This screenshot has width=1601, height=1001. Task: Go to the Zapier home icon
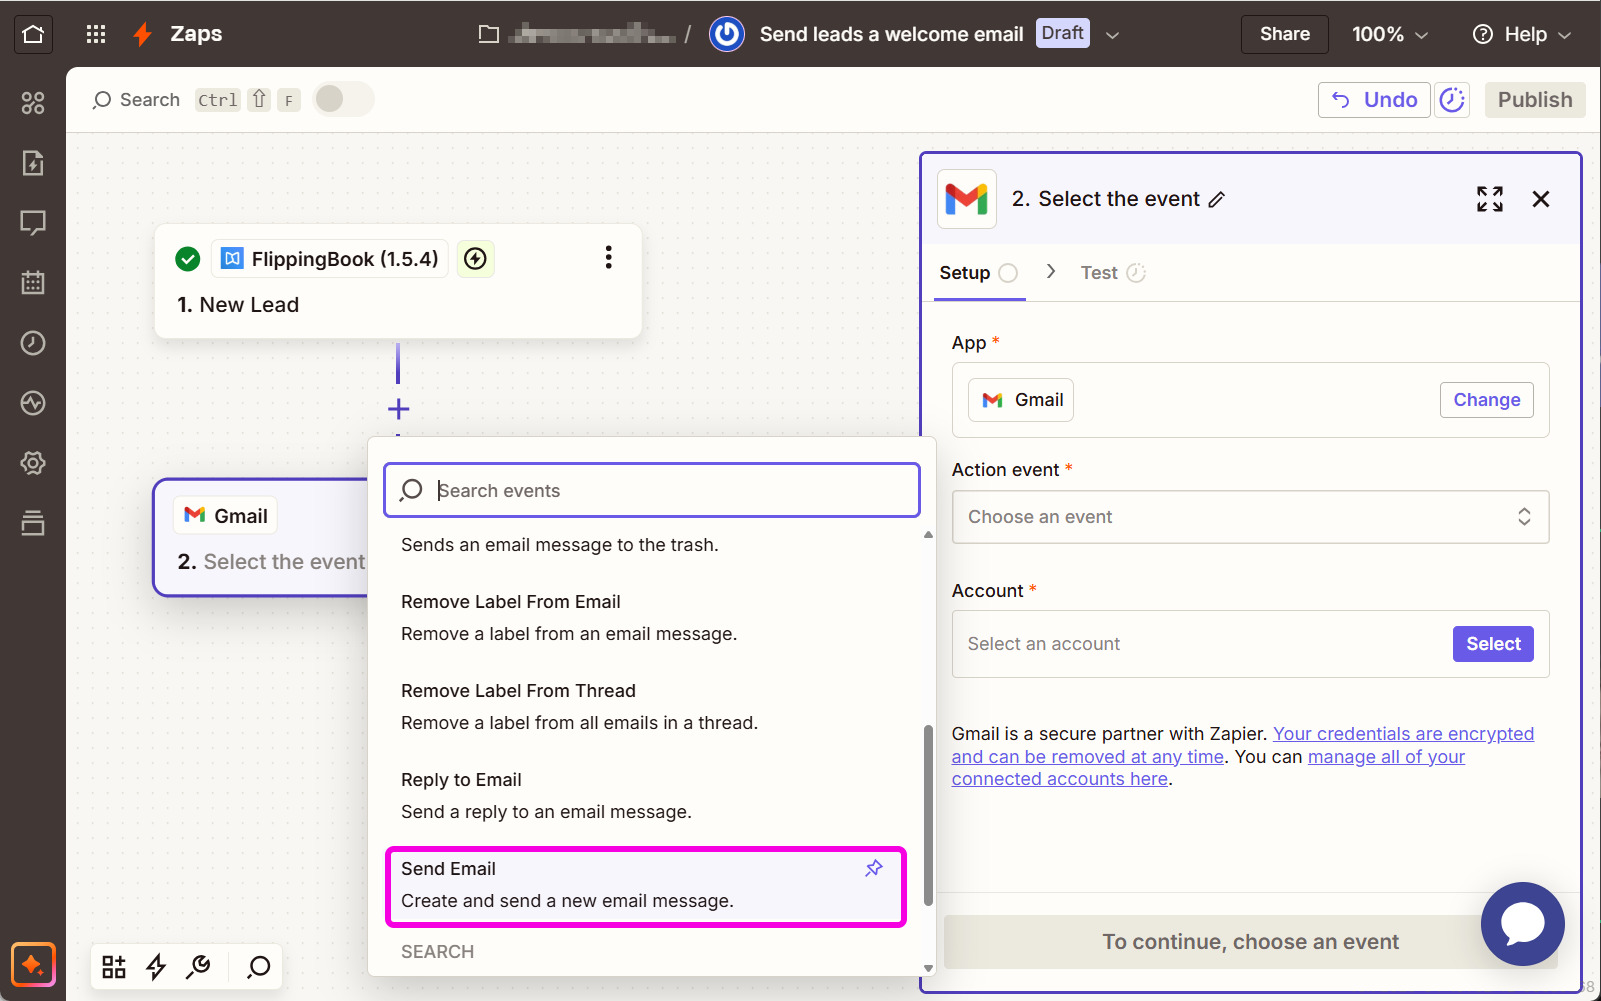click(33, 34)
